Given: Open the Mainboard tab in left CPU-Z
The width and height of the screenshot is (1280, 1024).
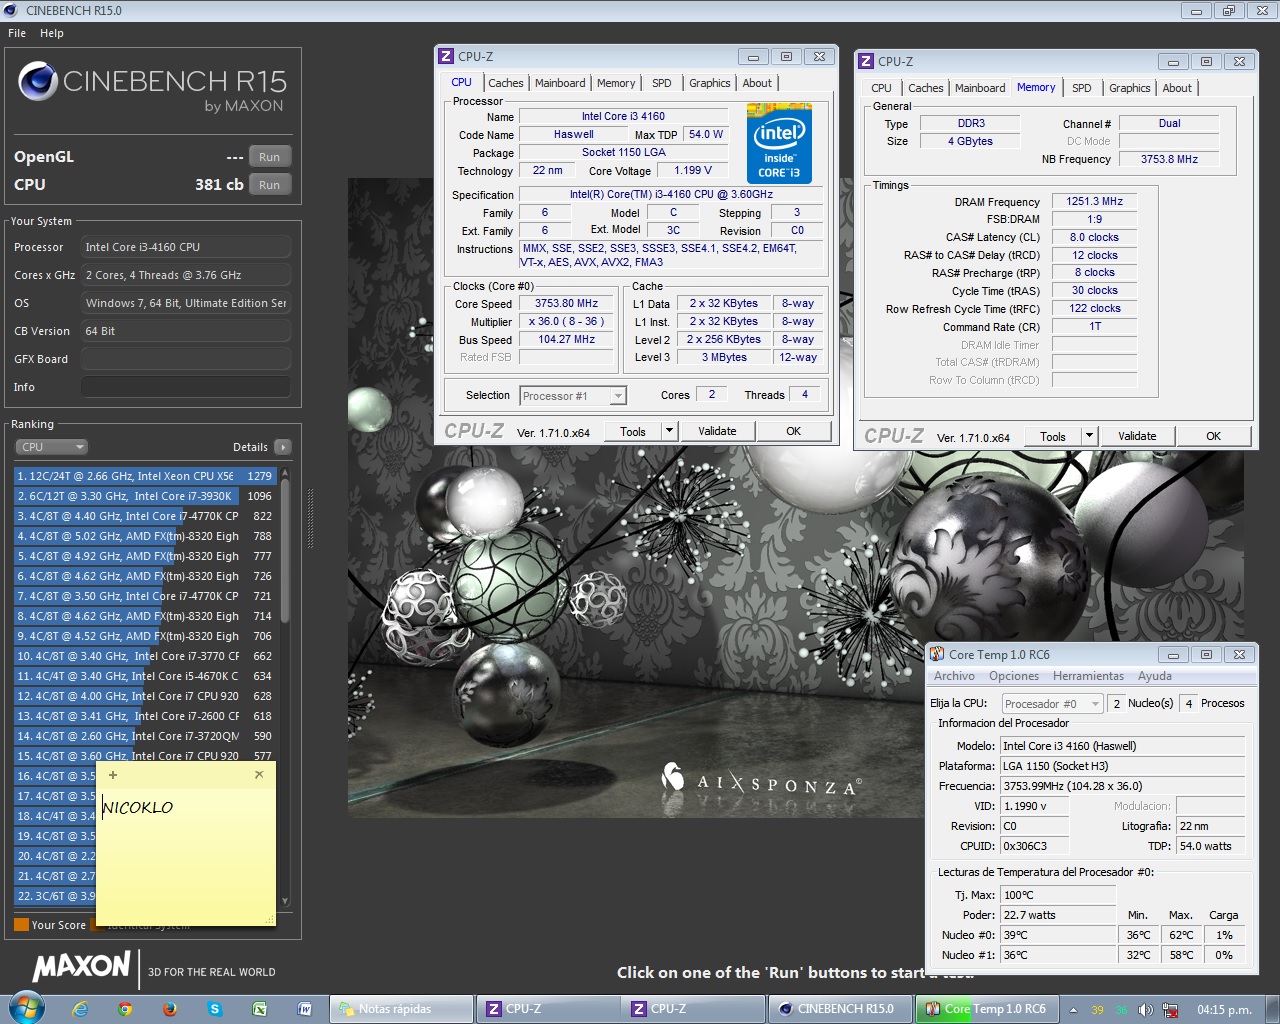Looking at the screenshot, I should click(560, 83).
